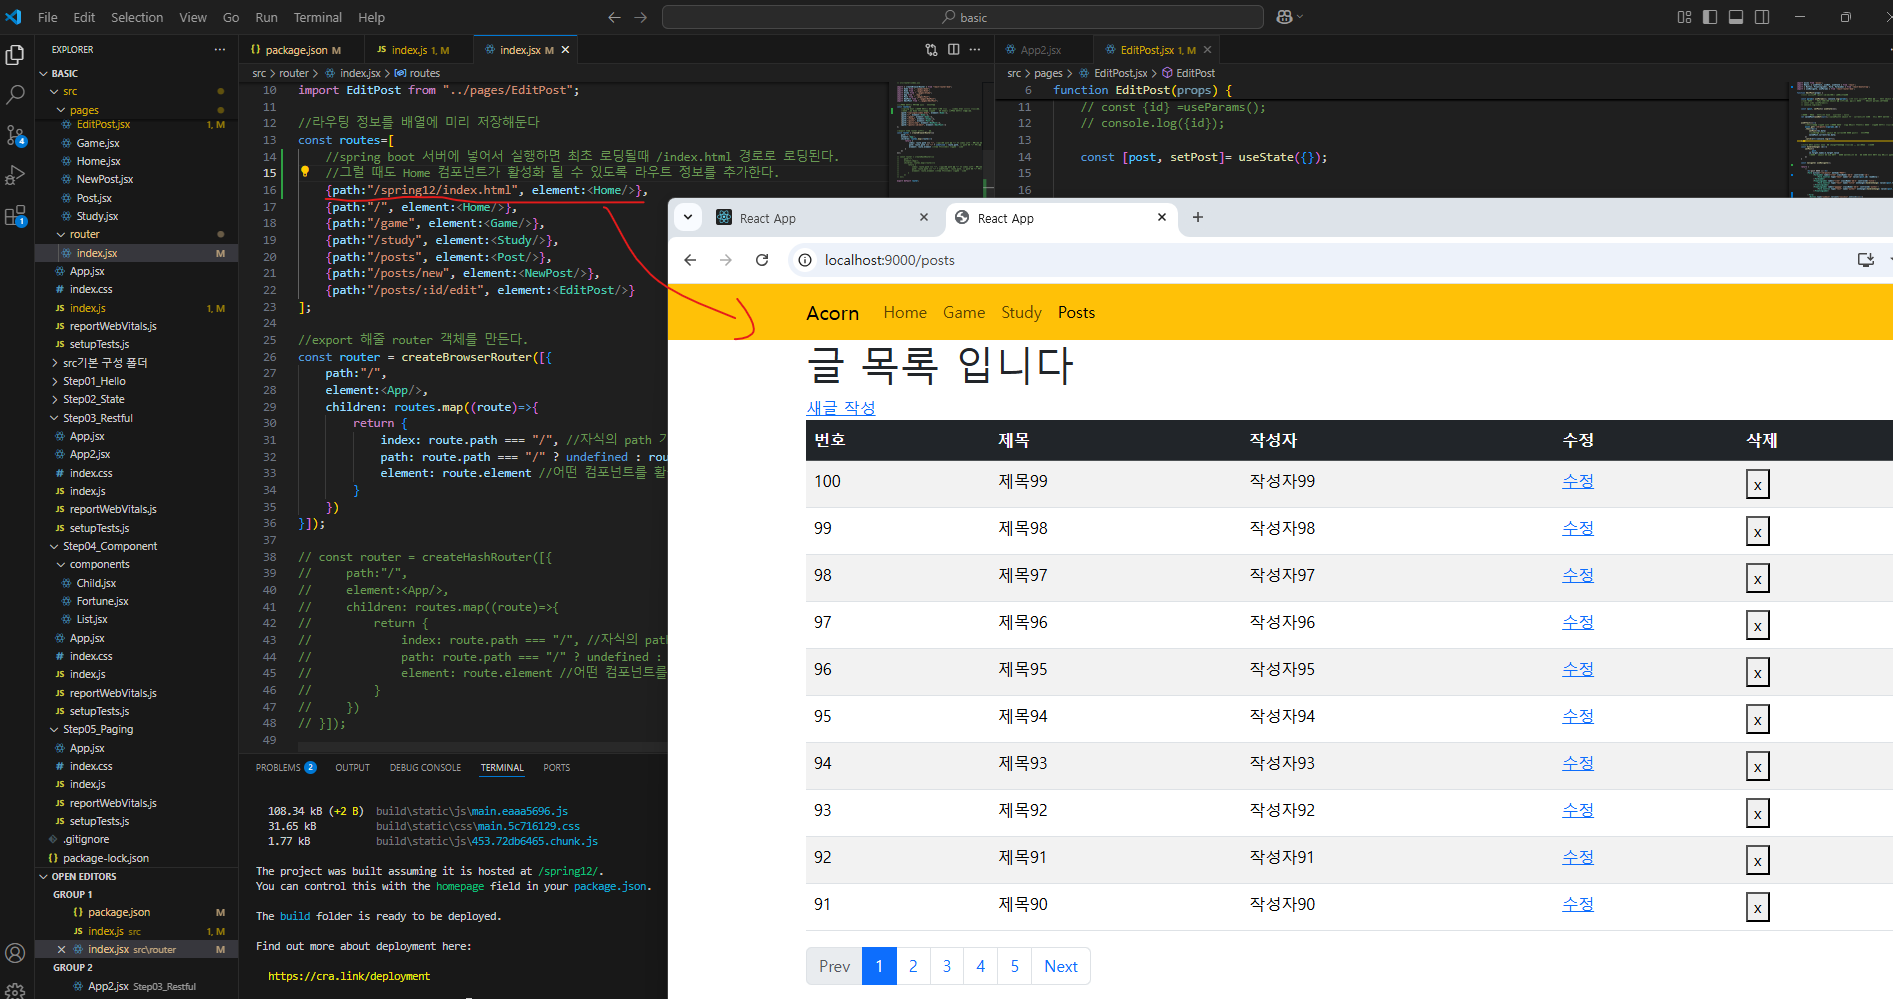Go forward in VS Code navigation
Viewport: 1893px width, 999px height.
pyautogui.click(x=641, y=17)
